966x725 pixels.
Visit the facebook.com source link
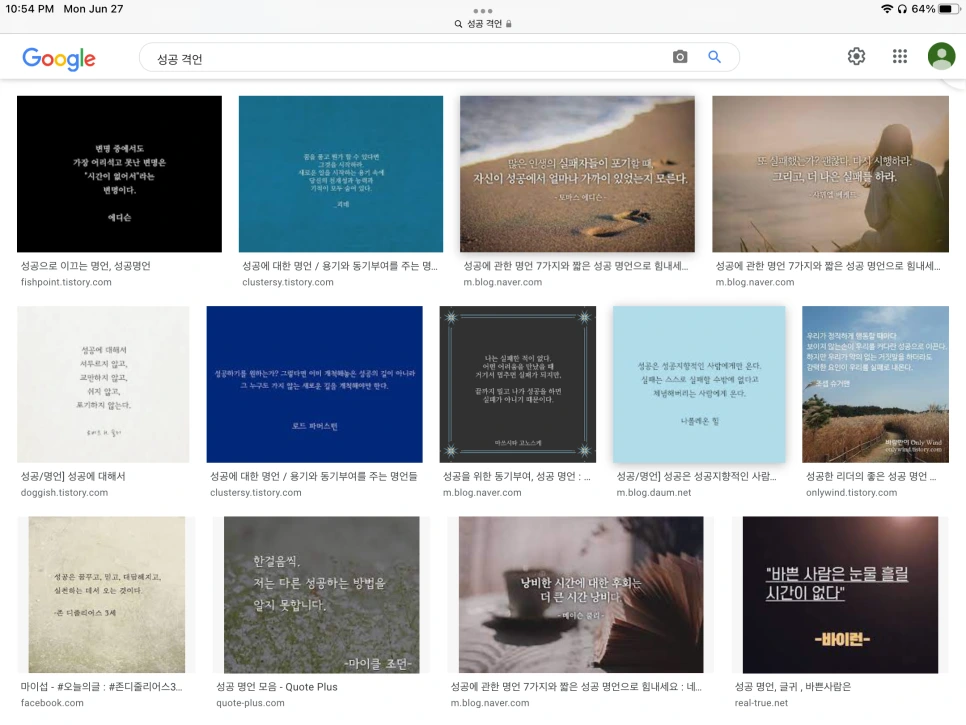point(52,703)
